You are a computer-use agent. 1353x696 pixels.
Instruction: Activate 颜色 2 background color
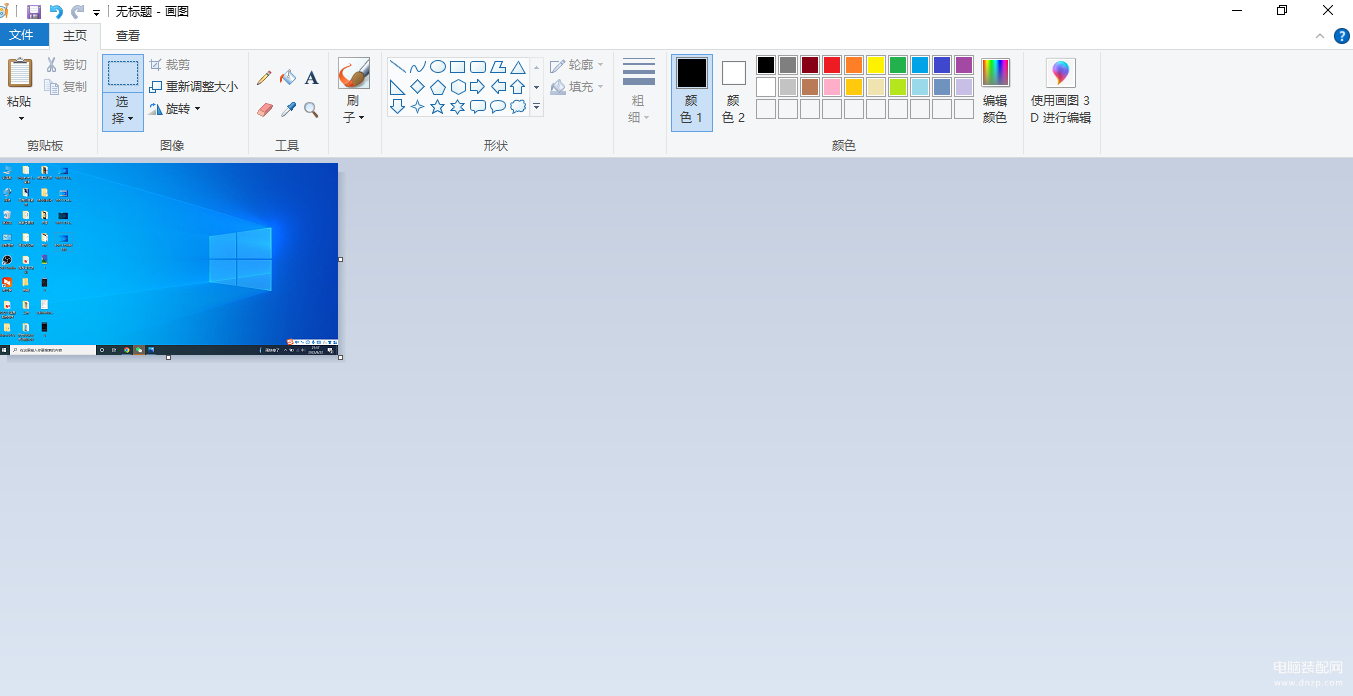tap(734, 92)
